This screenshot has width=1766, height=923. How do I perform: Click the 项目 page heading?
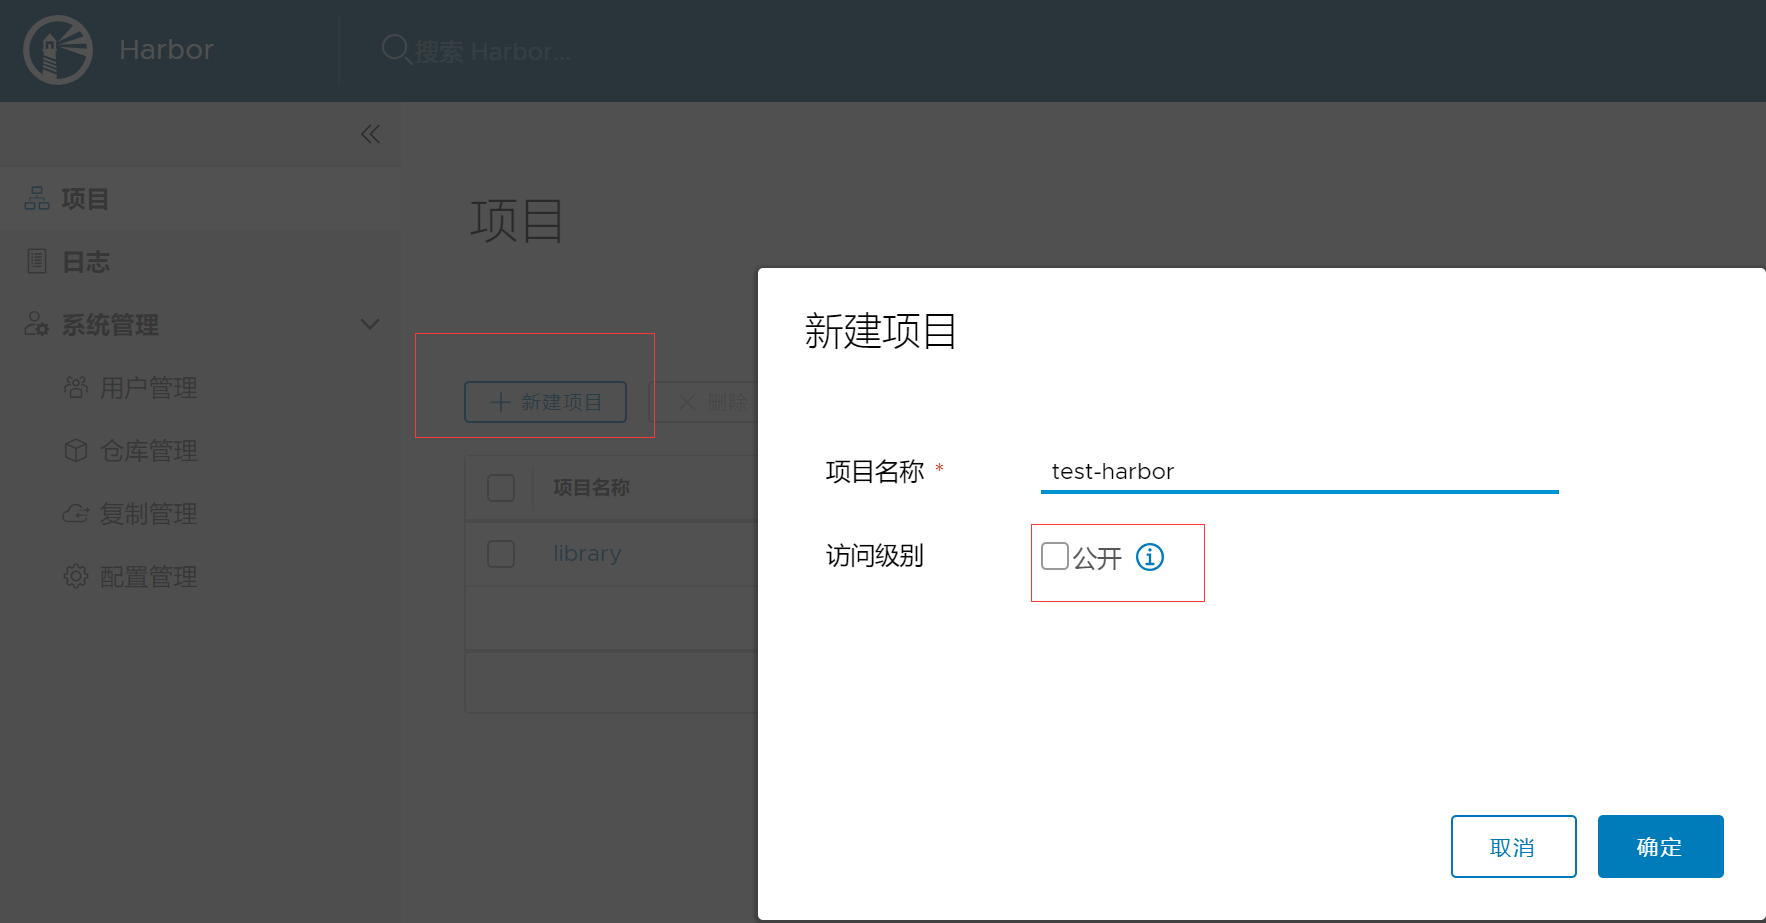click(516, 220)
